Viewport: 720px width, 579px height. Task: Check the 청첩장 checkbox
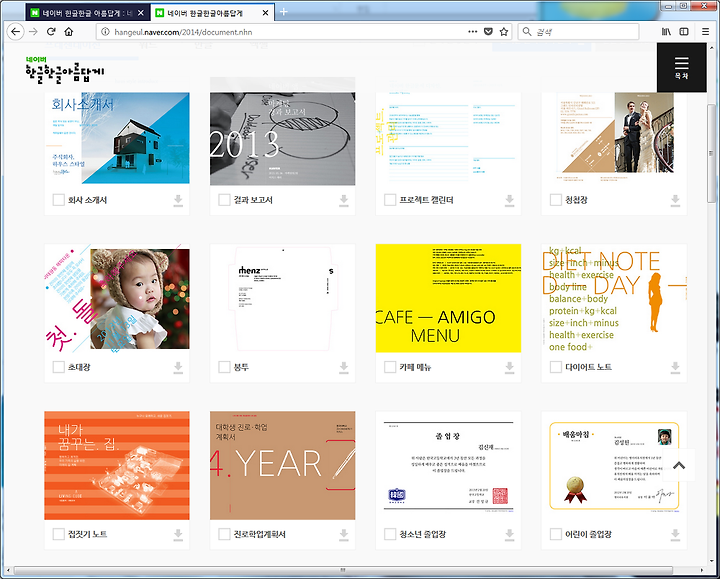(556, 200)
